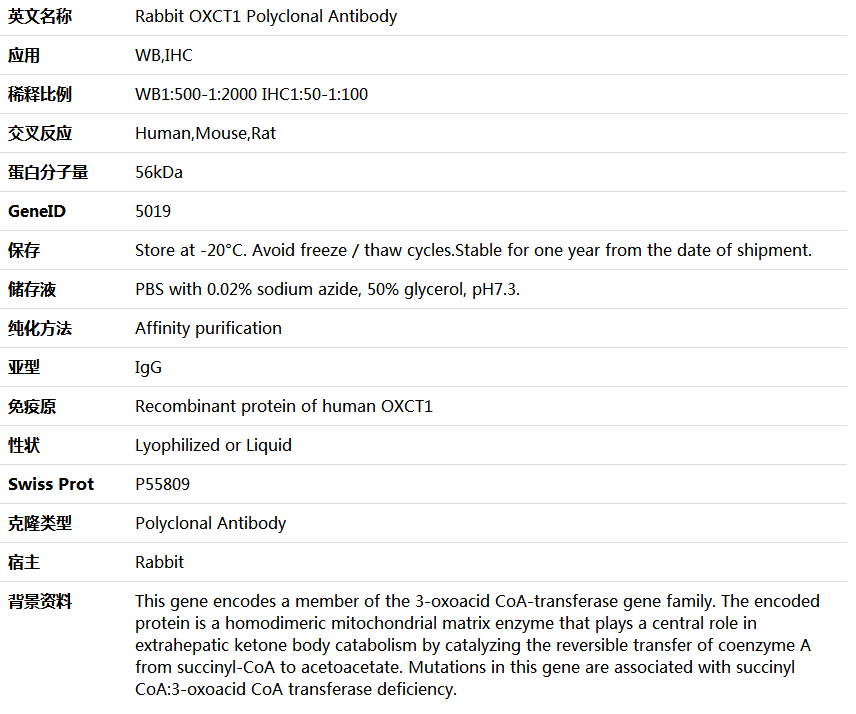This screenshot has width=856, height=714.
Task: Click the Polyclonal Antibody clone type value
Action: point(210,524)
